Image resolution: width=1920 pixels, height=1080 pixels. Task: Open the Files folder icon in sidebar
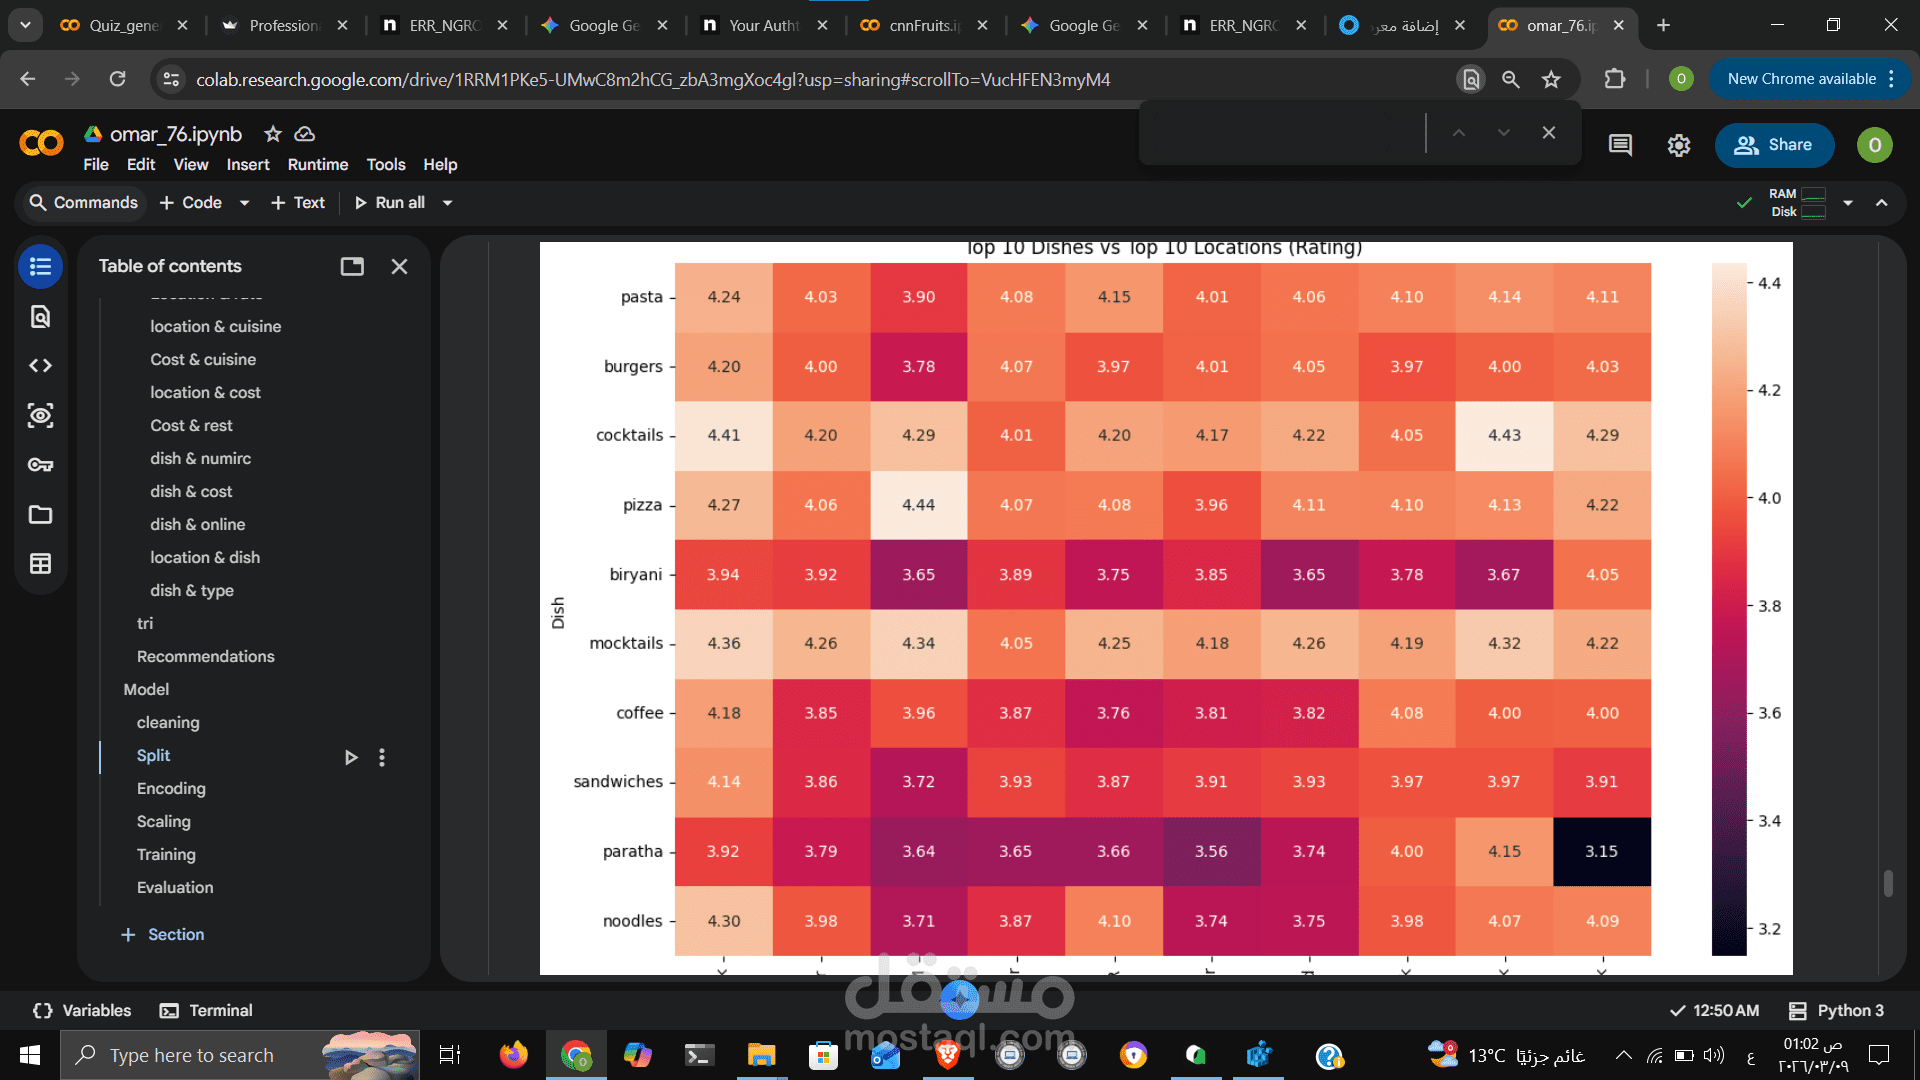pyautogui.click(x=40, y=515)
